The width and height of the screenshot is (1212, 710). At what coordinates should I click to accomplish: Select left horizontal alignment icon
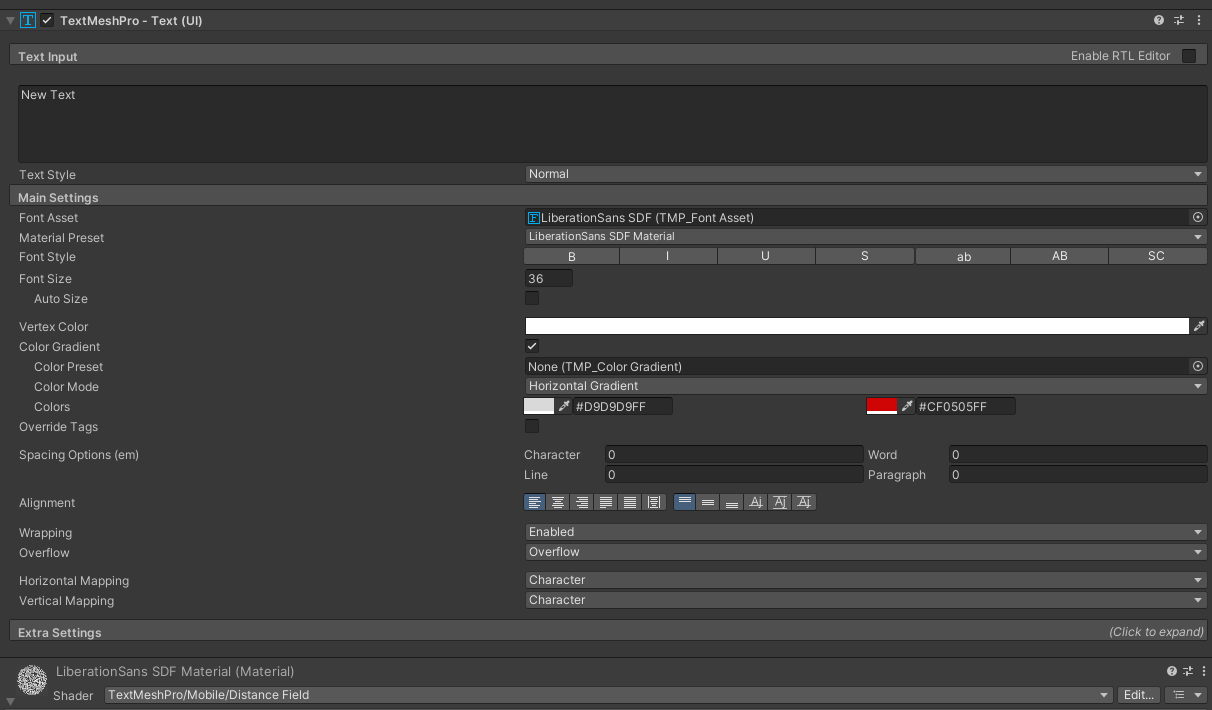pyautogui.click(x=535, y=502)
